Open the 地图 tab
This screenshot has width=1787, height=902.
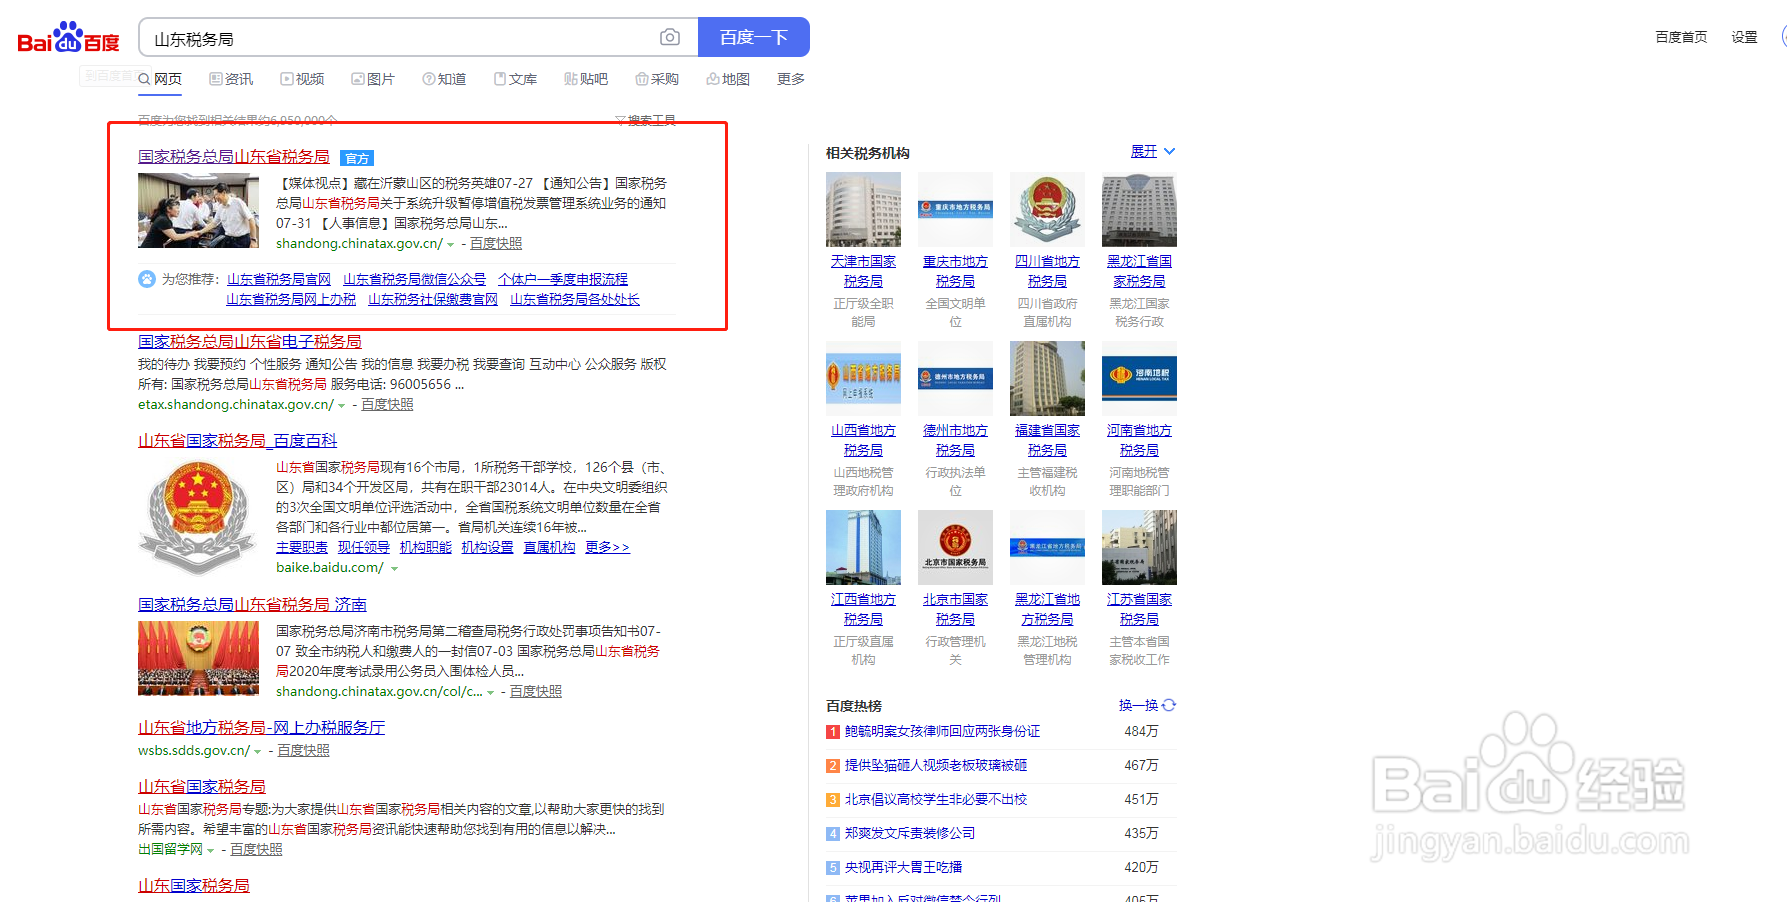[x=728, y=79]
